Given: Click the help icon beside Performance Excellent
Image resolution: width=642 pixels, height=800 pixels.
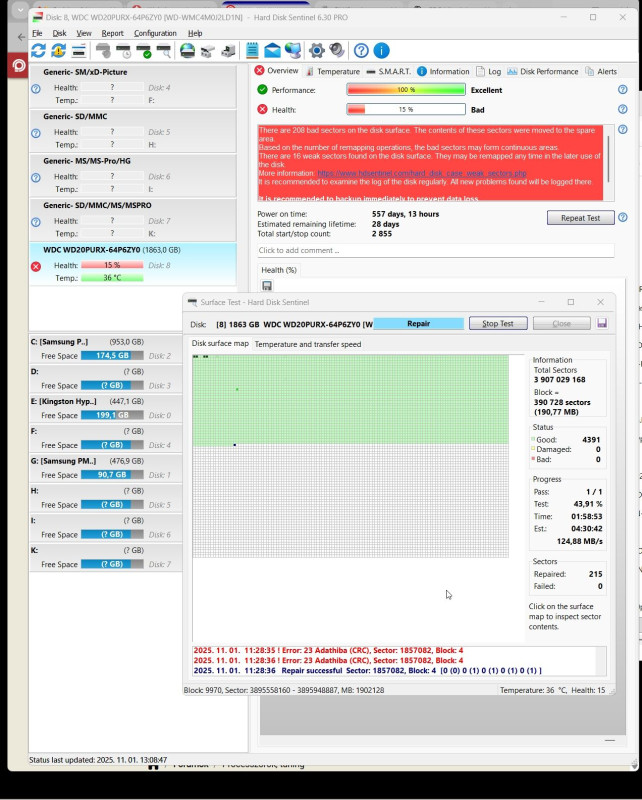Looking at the screenshot, I should tap(623, 89).
